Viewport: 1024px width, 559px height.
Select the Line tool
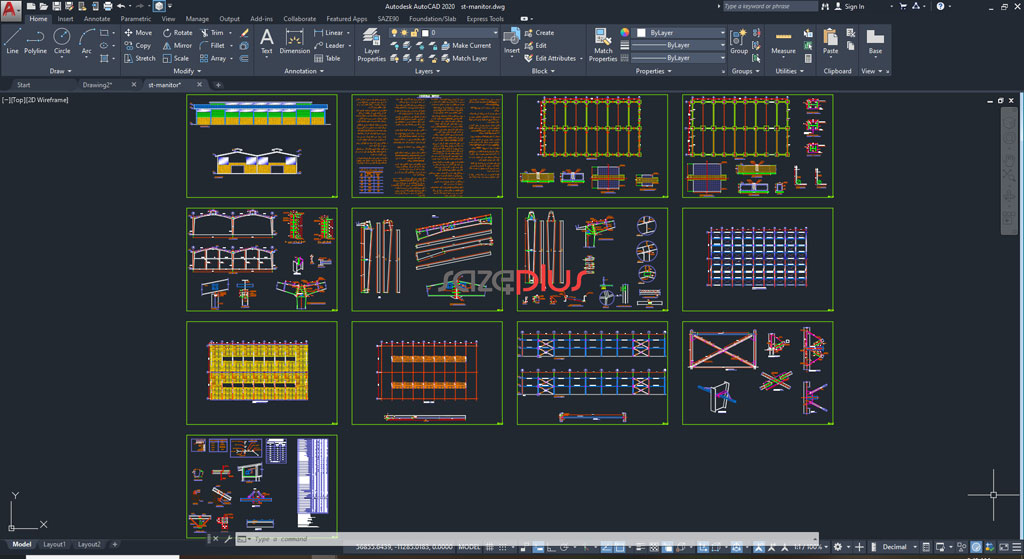pyautogui.click(x=12, y=41)
